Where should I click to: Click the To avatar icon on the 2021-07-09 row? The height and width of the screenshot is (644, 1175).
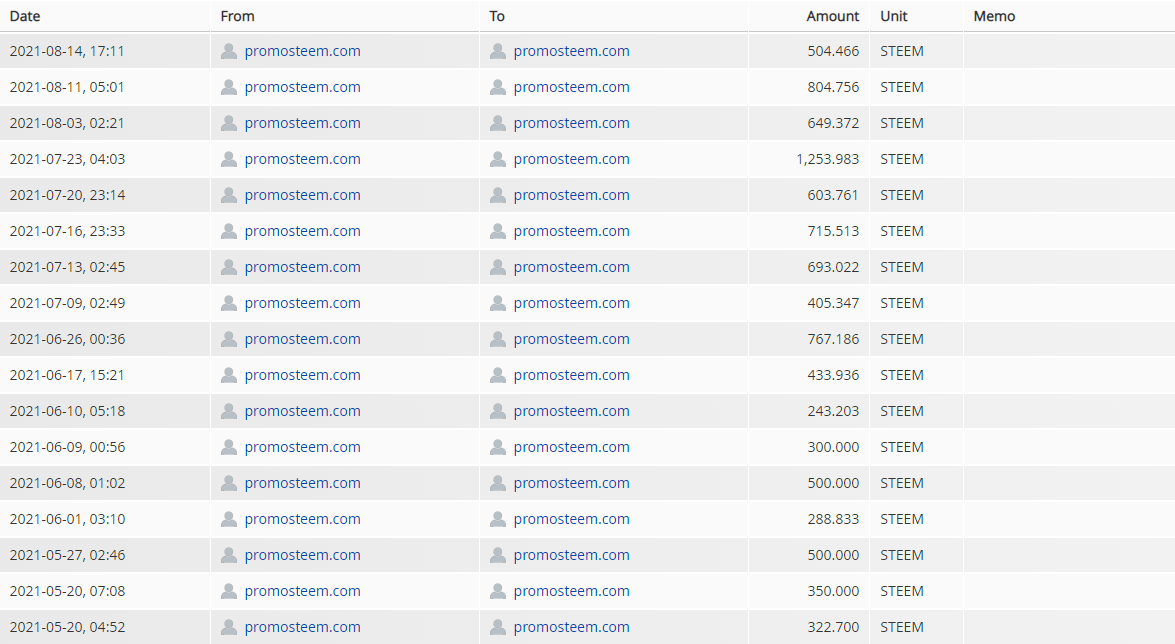pos(497,303)
